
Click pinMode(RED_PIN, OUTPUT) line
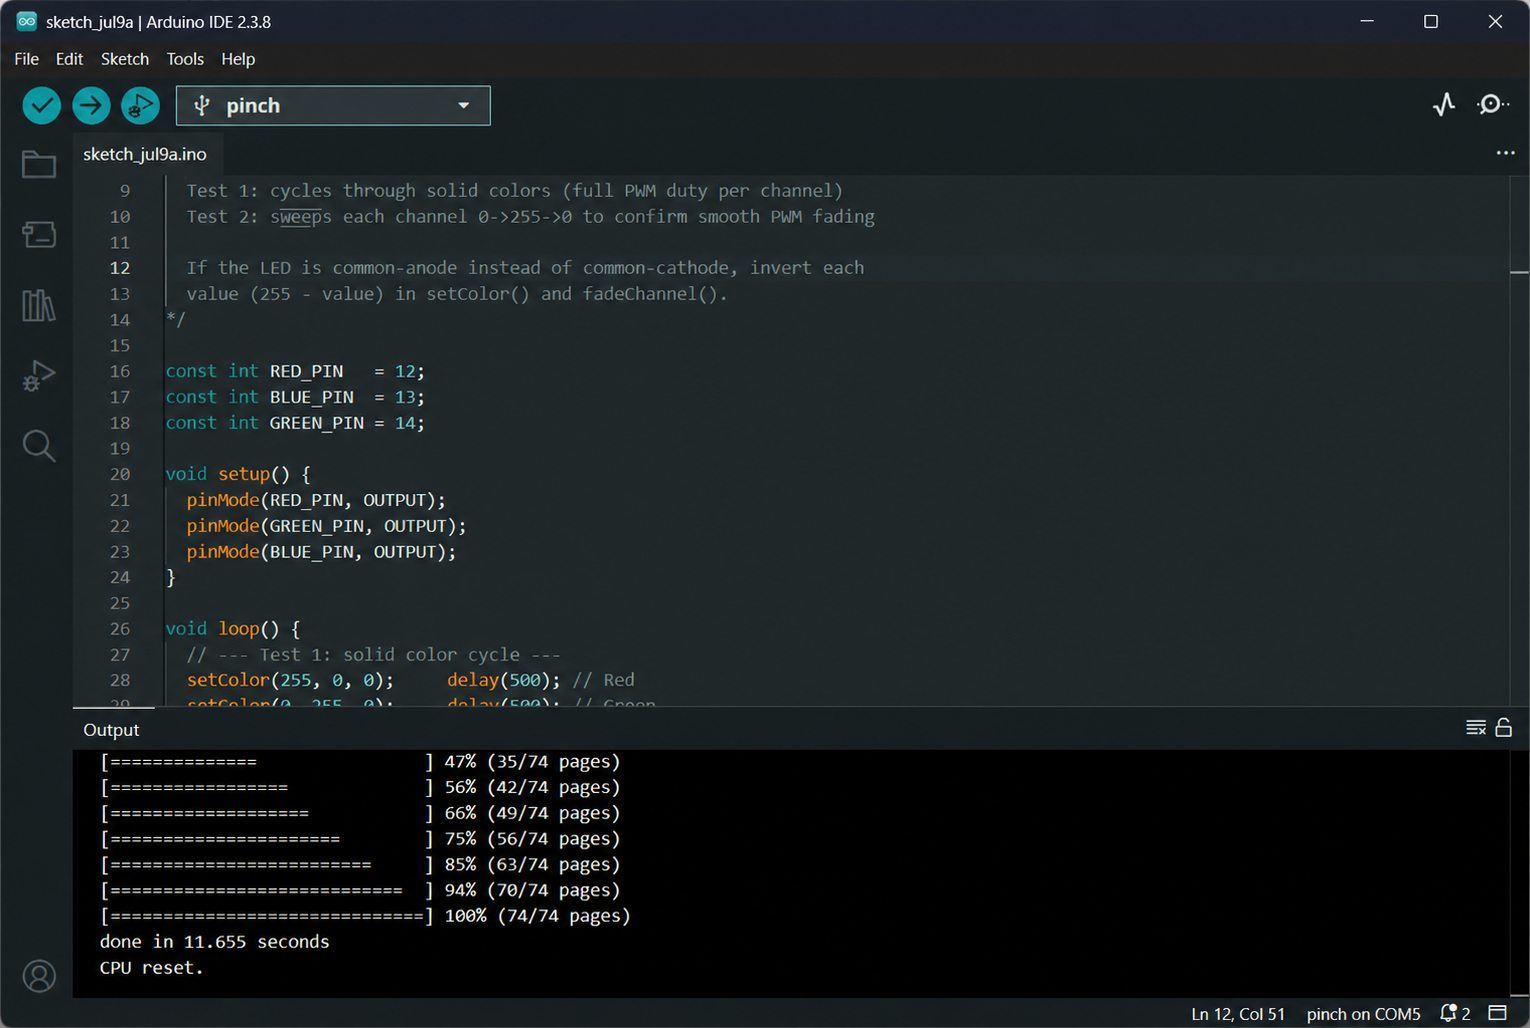click(x=316, y=500)
